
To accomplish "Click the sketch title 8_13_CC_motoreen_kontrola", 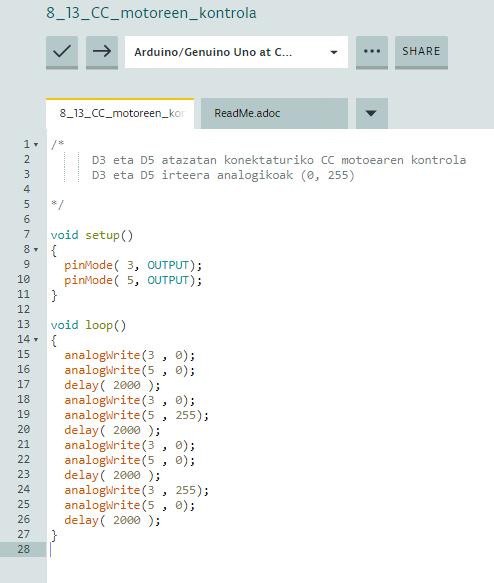I will click(x=151, y=13).
